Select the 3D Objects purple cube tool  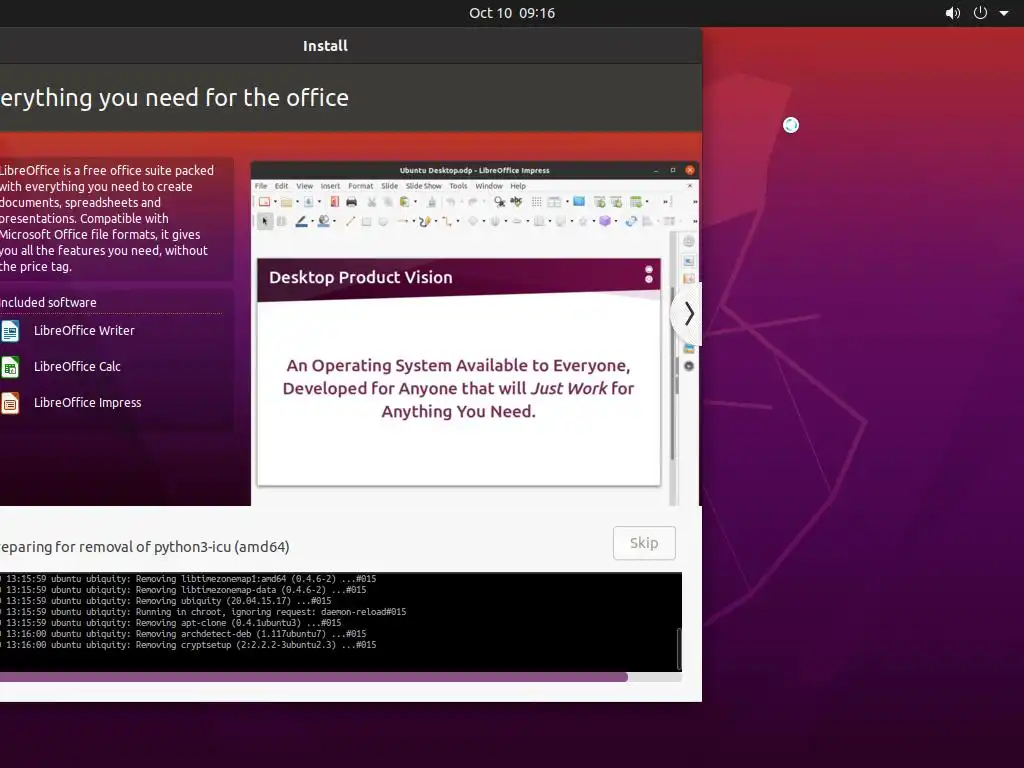click(605, 221)
